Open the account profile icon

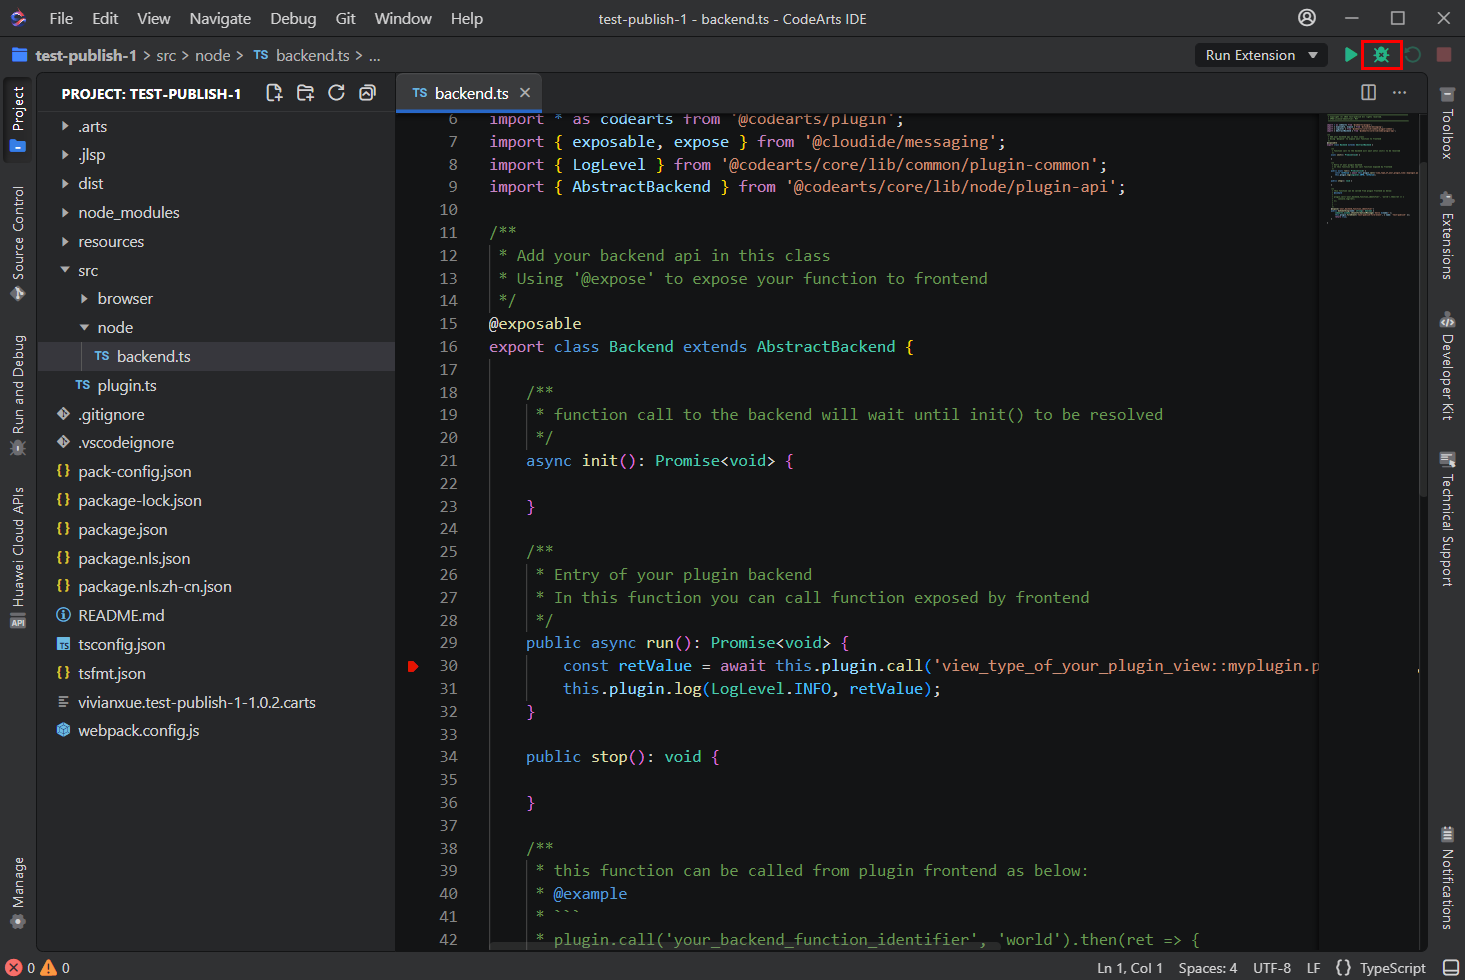[x=1307, y=18]
